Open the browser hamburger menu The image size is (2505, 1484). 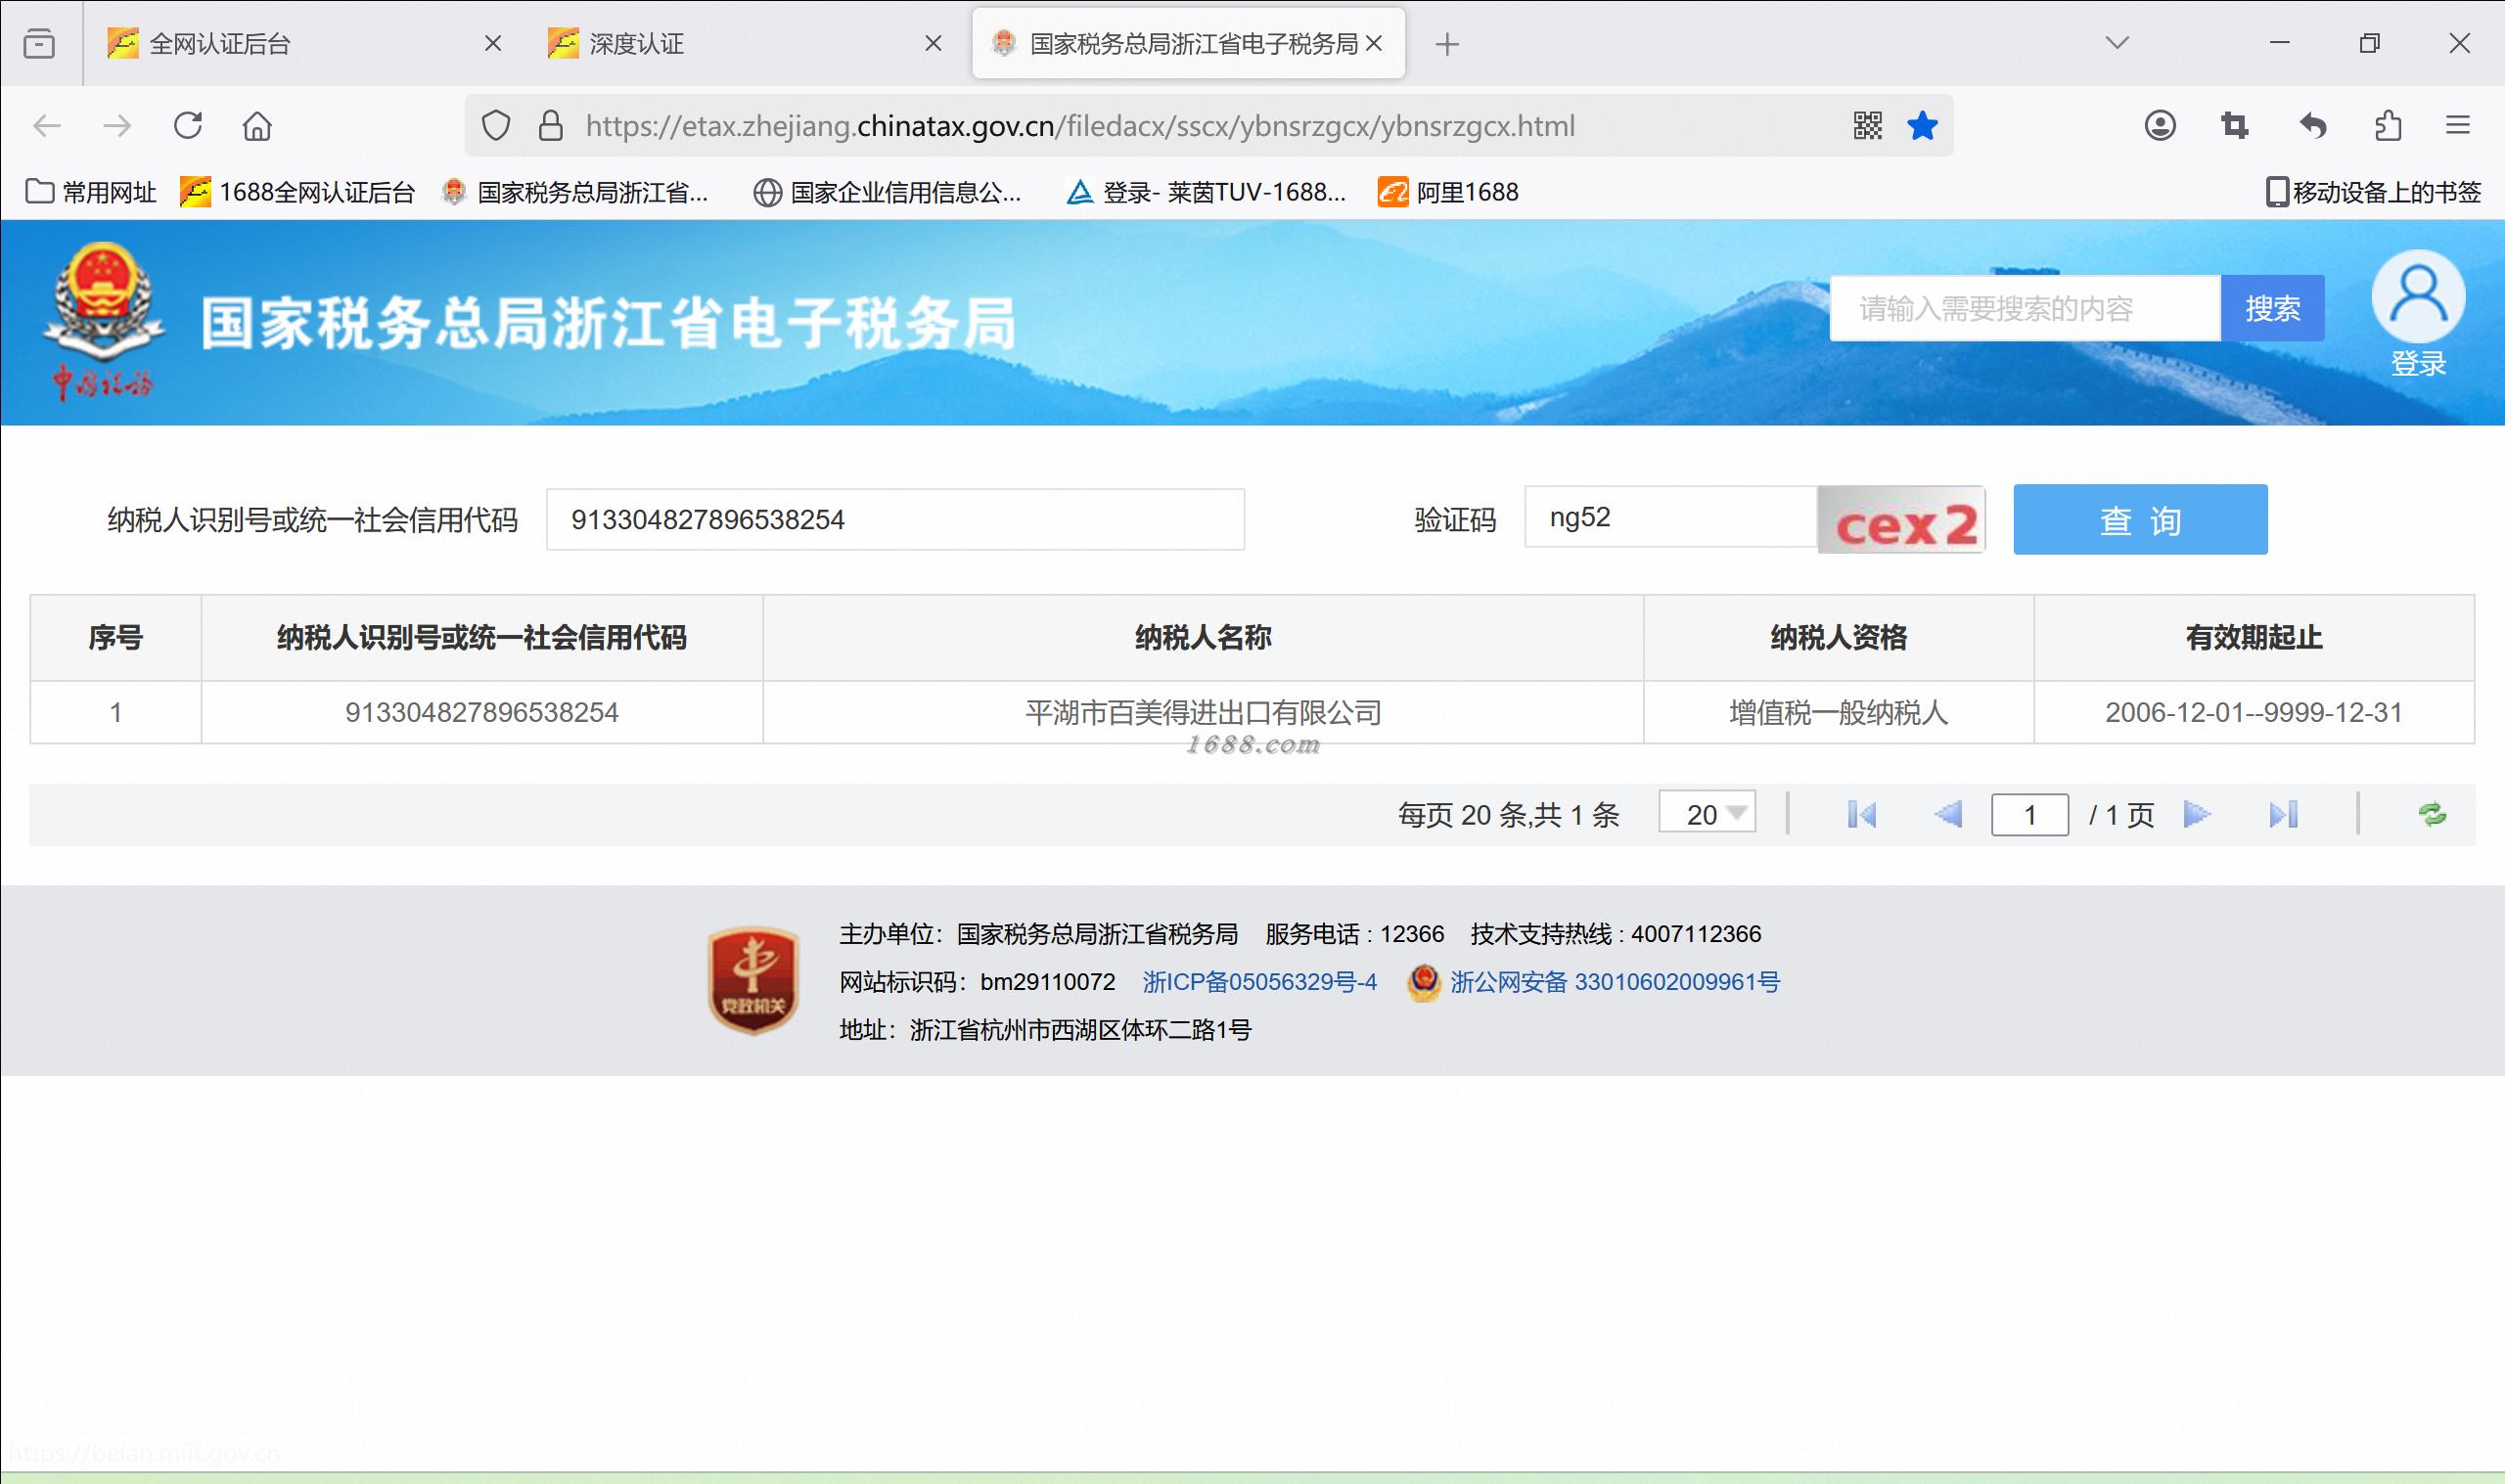pos(2457,126)
